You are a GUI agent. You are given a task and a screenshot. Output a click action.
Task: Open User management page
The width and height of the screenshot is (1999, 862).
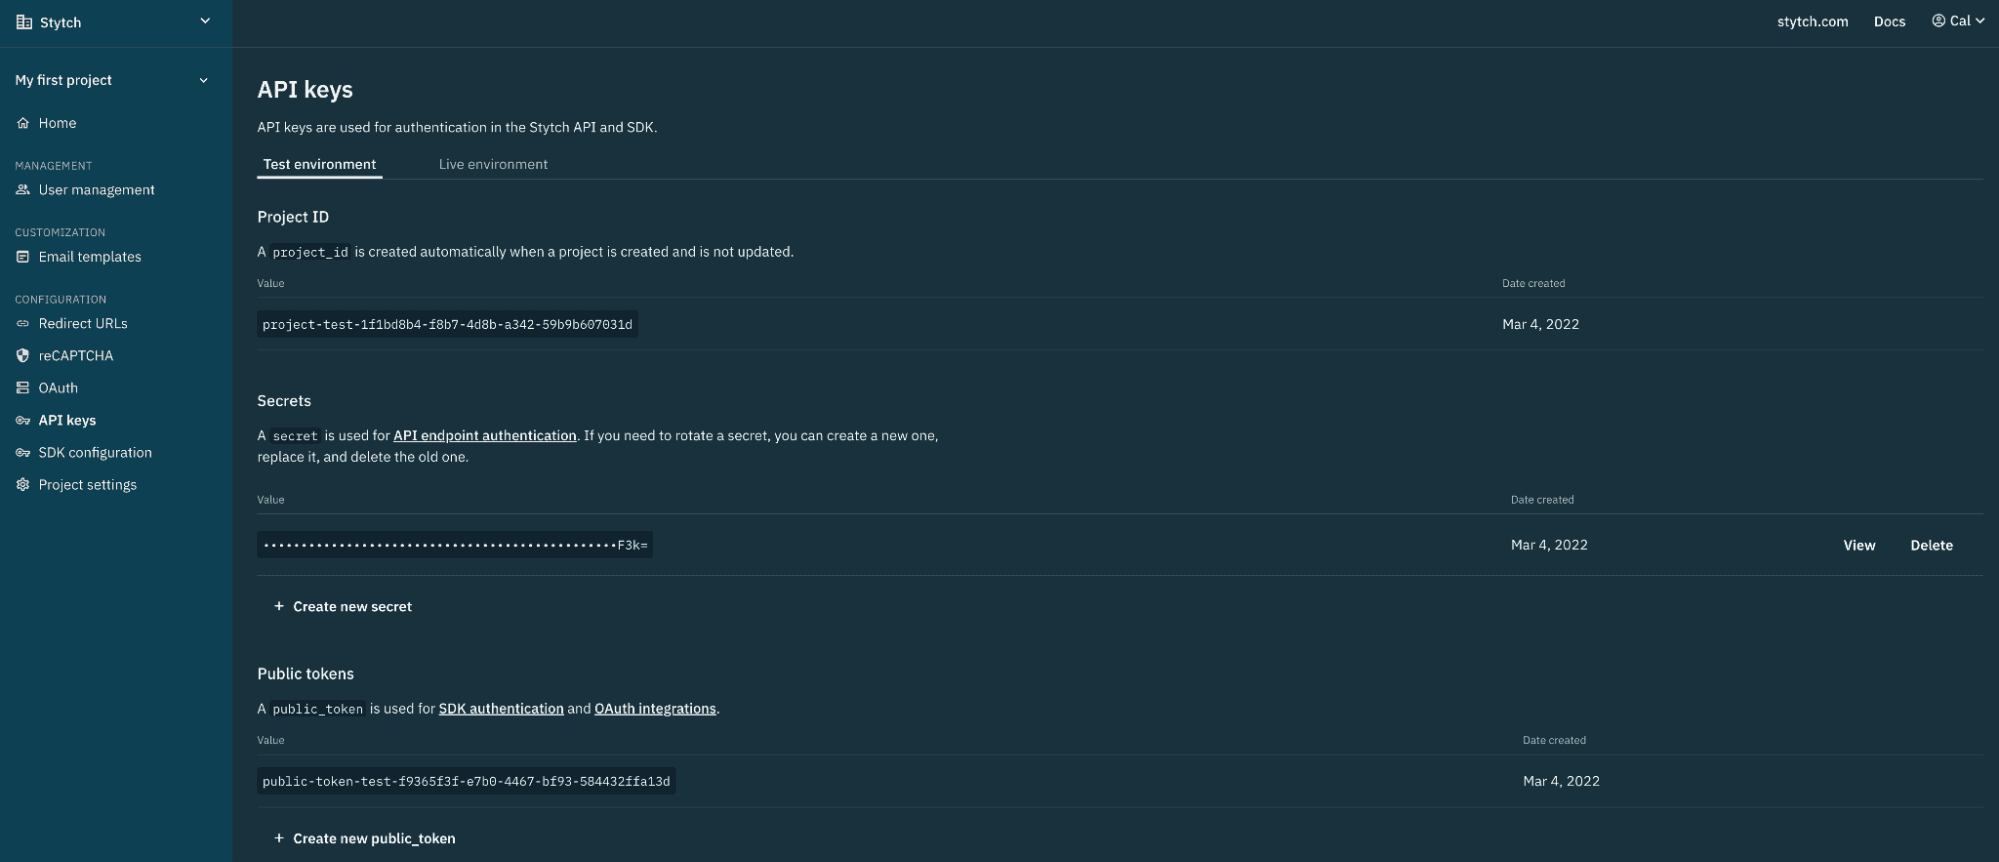96,190
